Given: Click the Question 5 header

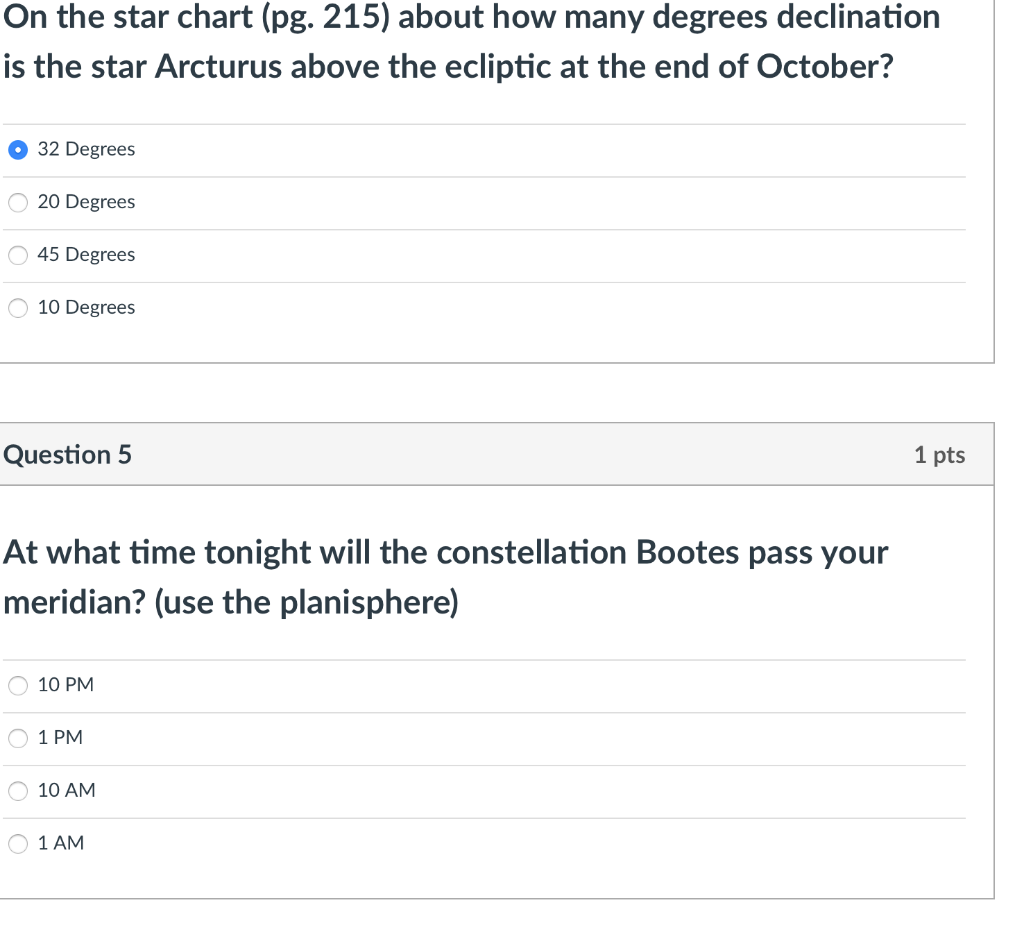Looking at the screenshot, I should tap(65, 454).
